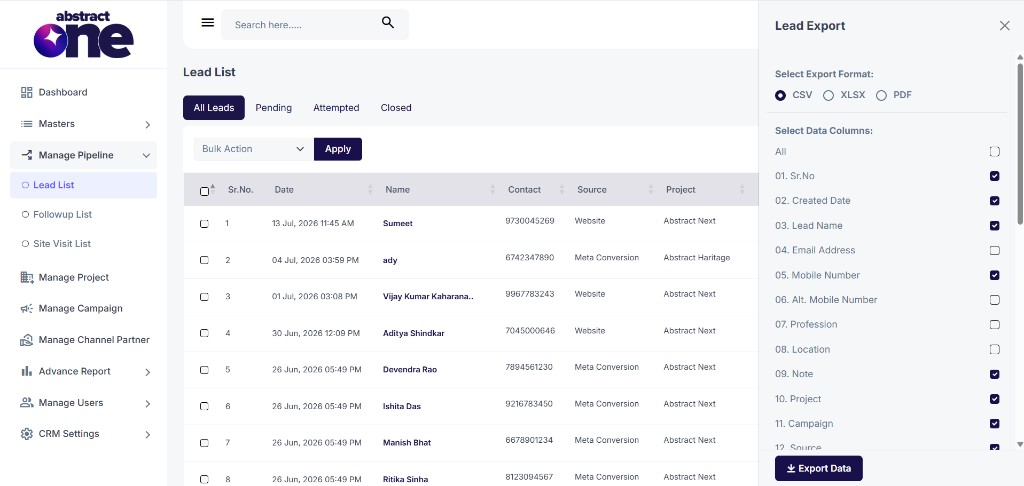Expand the Masters menu

[x=148, y=124]
